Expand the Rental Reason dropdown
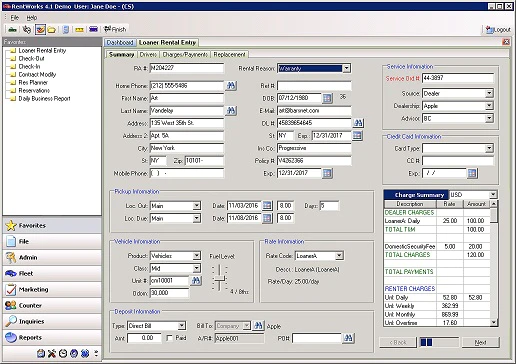Image resolution: width=516 pixels, height=364 pixels. (x=347, y=68)
